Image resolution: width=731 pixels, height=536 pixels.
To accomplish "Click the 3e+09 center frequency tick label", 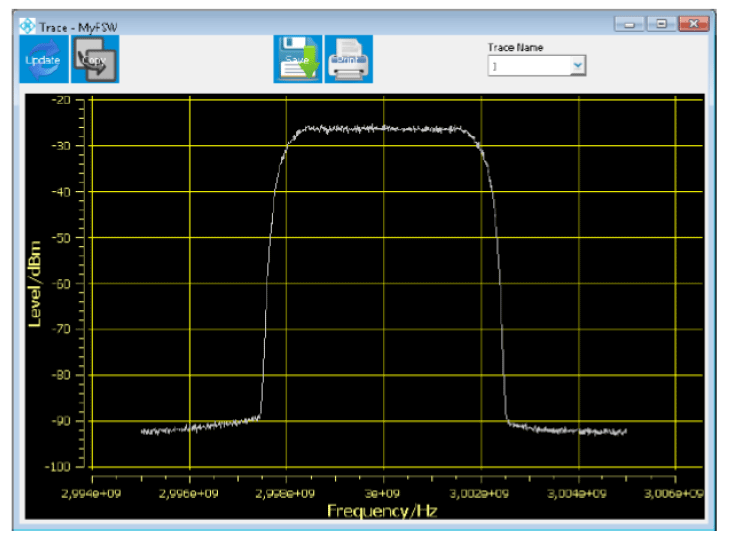I will pyautogui.click(x=383, y=492).
